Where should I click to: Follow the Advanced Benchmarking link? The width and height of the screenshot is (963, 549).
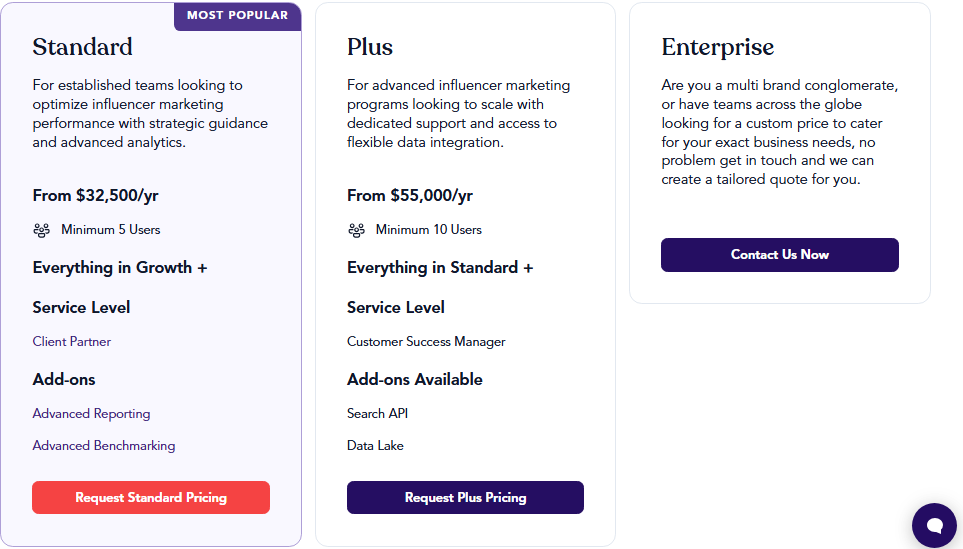pos(104,446)
